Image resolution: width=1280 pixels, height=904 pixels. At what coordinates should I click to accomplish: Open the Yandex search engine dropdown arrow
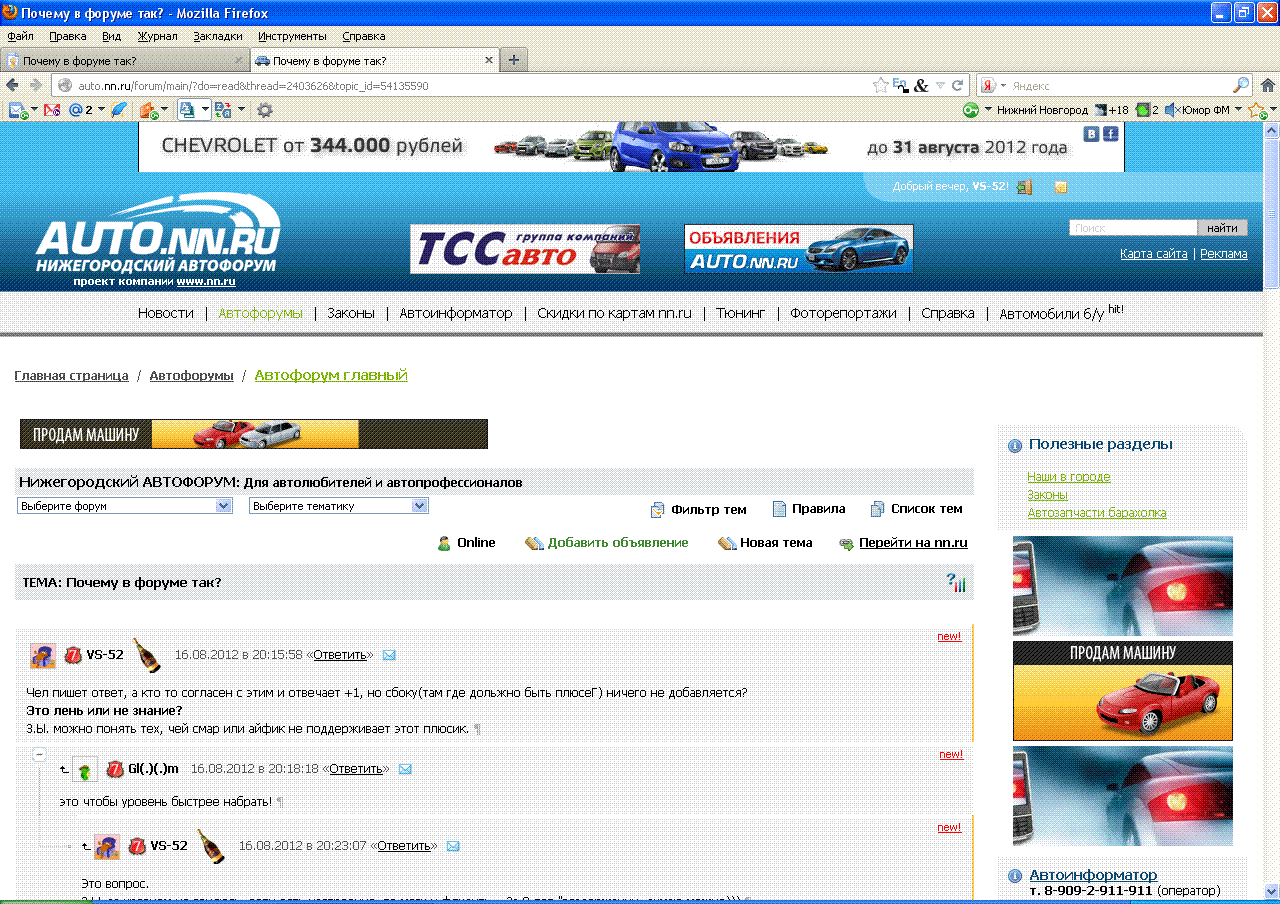coord(1003,85)
